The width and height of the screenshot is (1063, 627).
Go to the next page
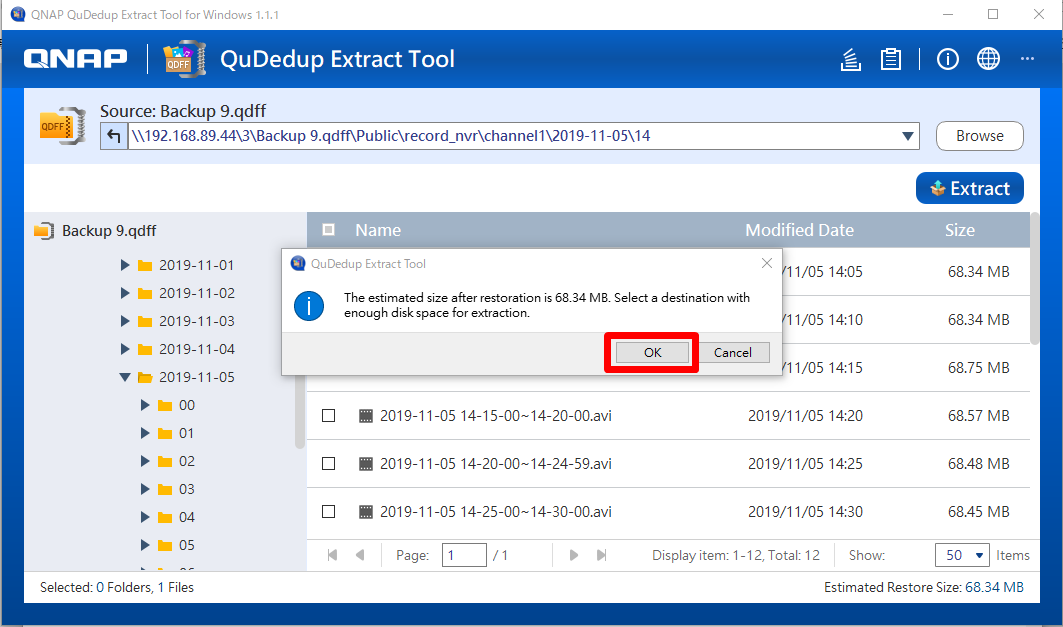tap(574, 555)
